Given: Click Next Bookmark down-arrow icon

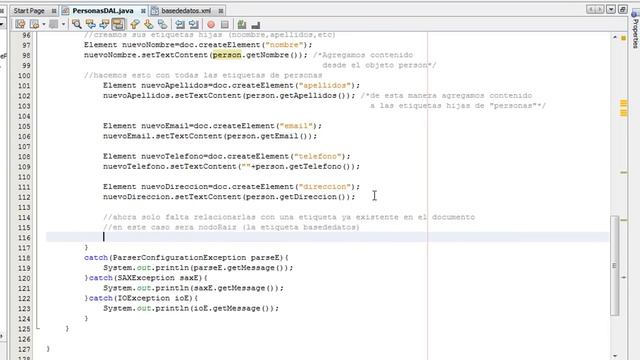Looking at the screenshot, I should (x=149, y=24).
